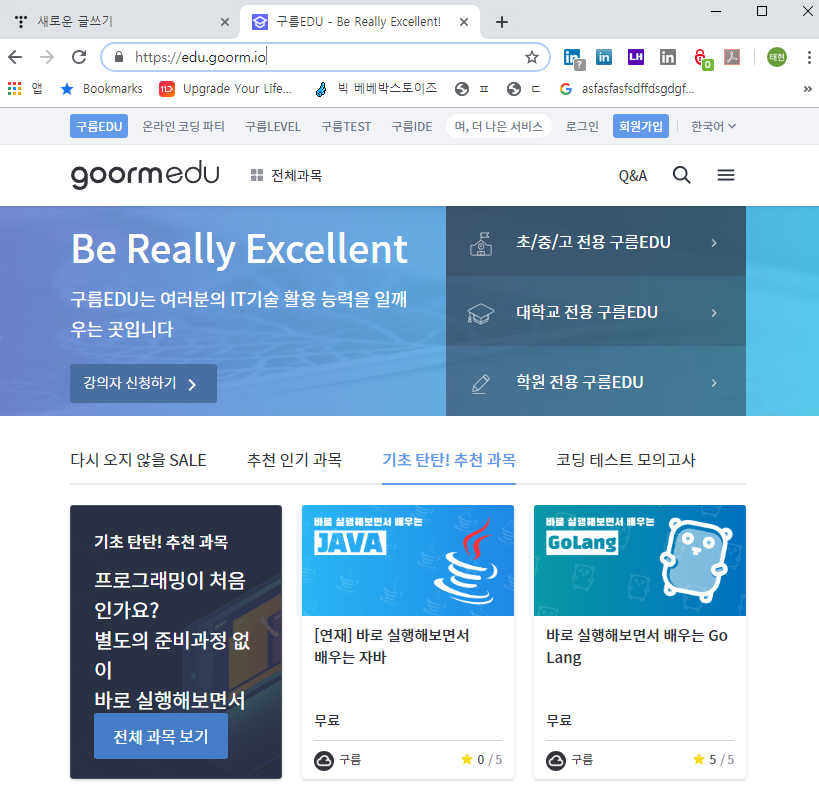Switch to the 새로운 글쓰기 tab
This screenshot has height=791, width=819.
[x=120, y=21]
